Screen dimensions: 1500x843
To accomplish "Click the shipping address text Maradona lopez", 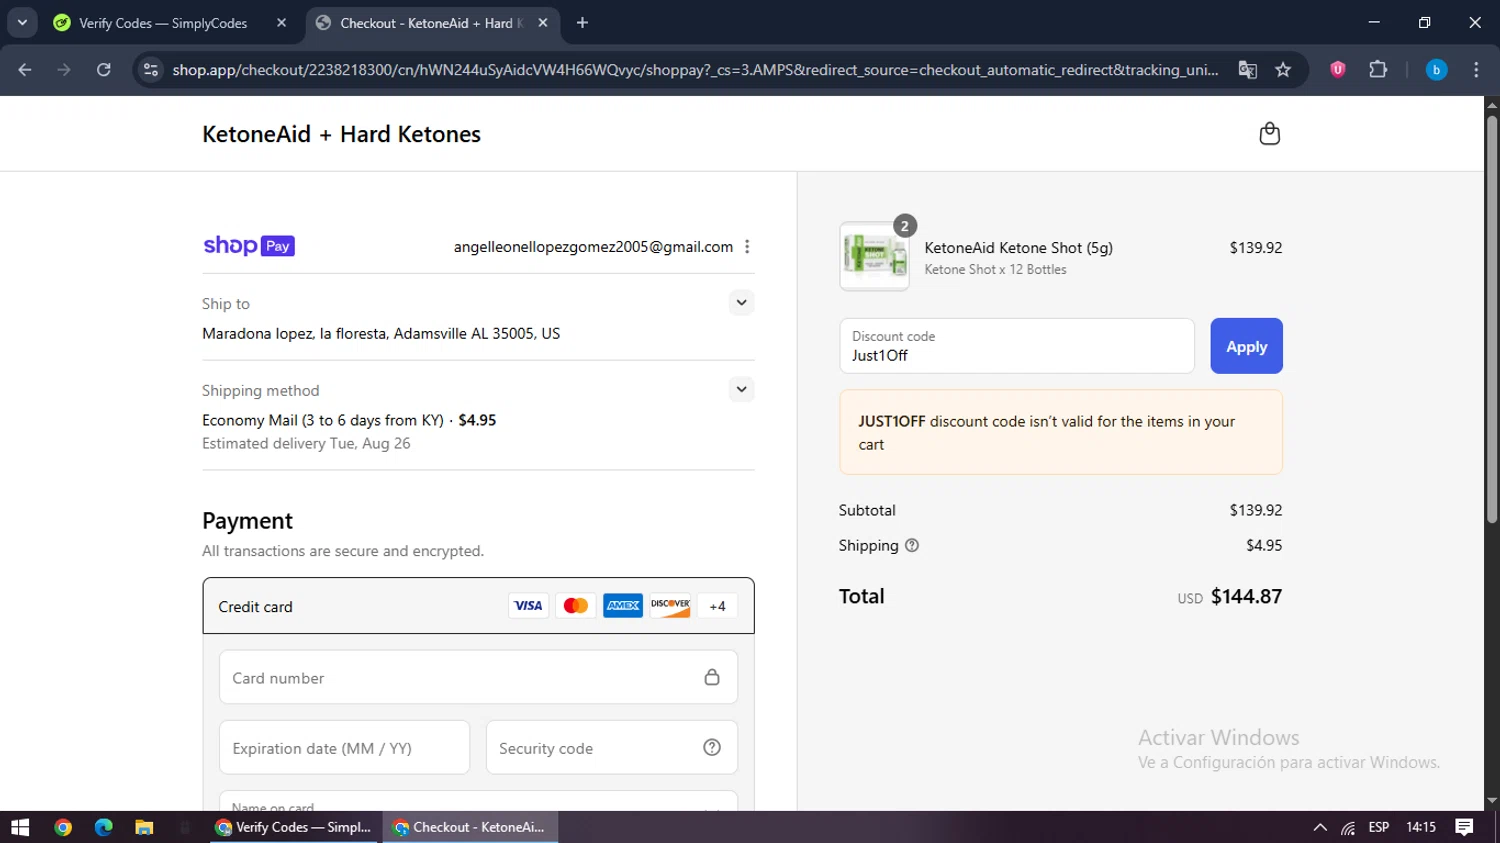I will coord(381,333).
